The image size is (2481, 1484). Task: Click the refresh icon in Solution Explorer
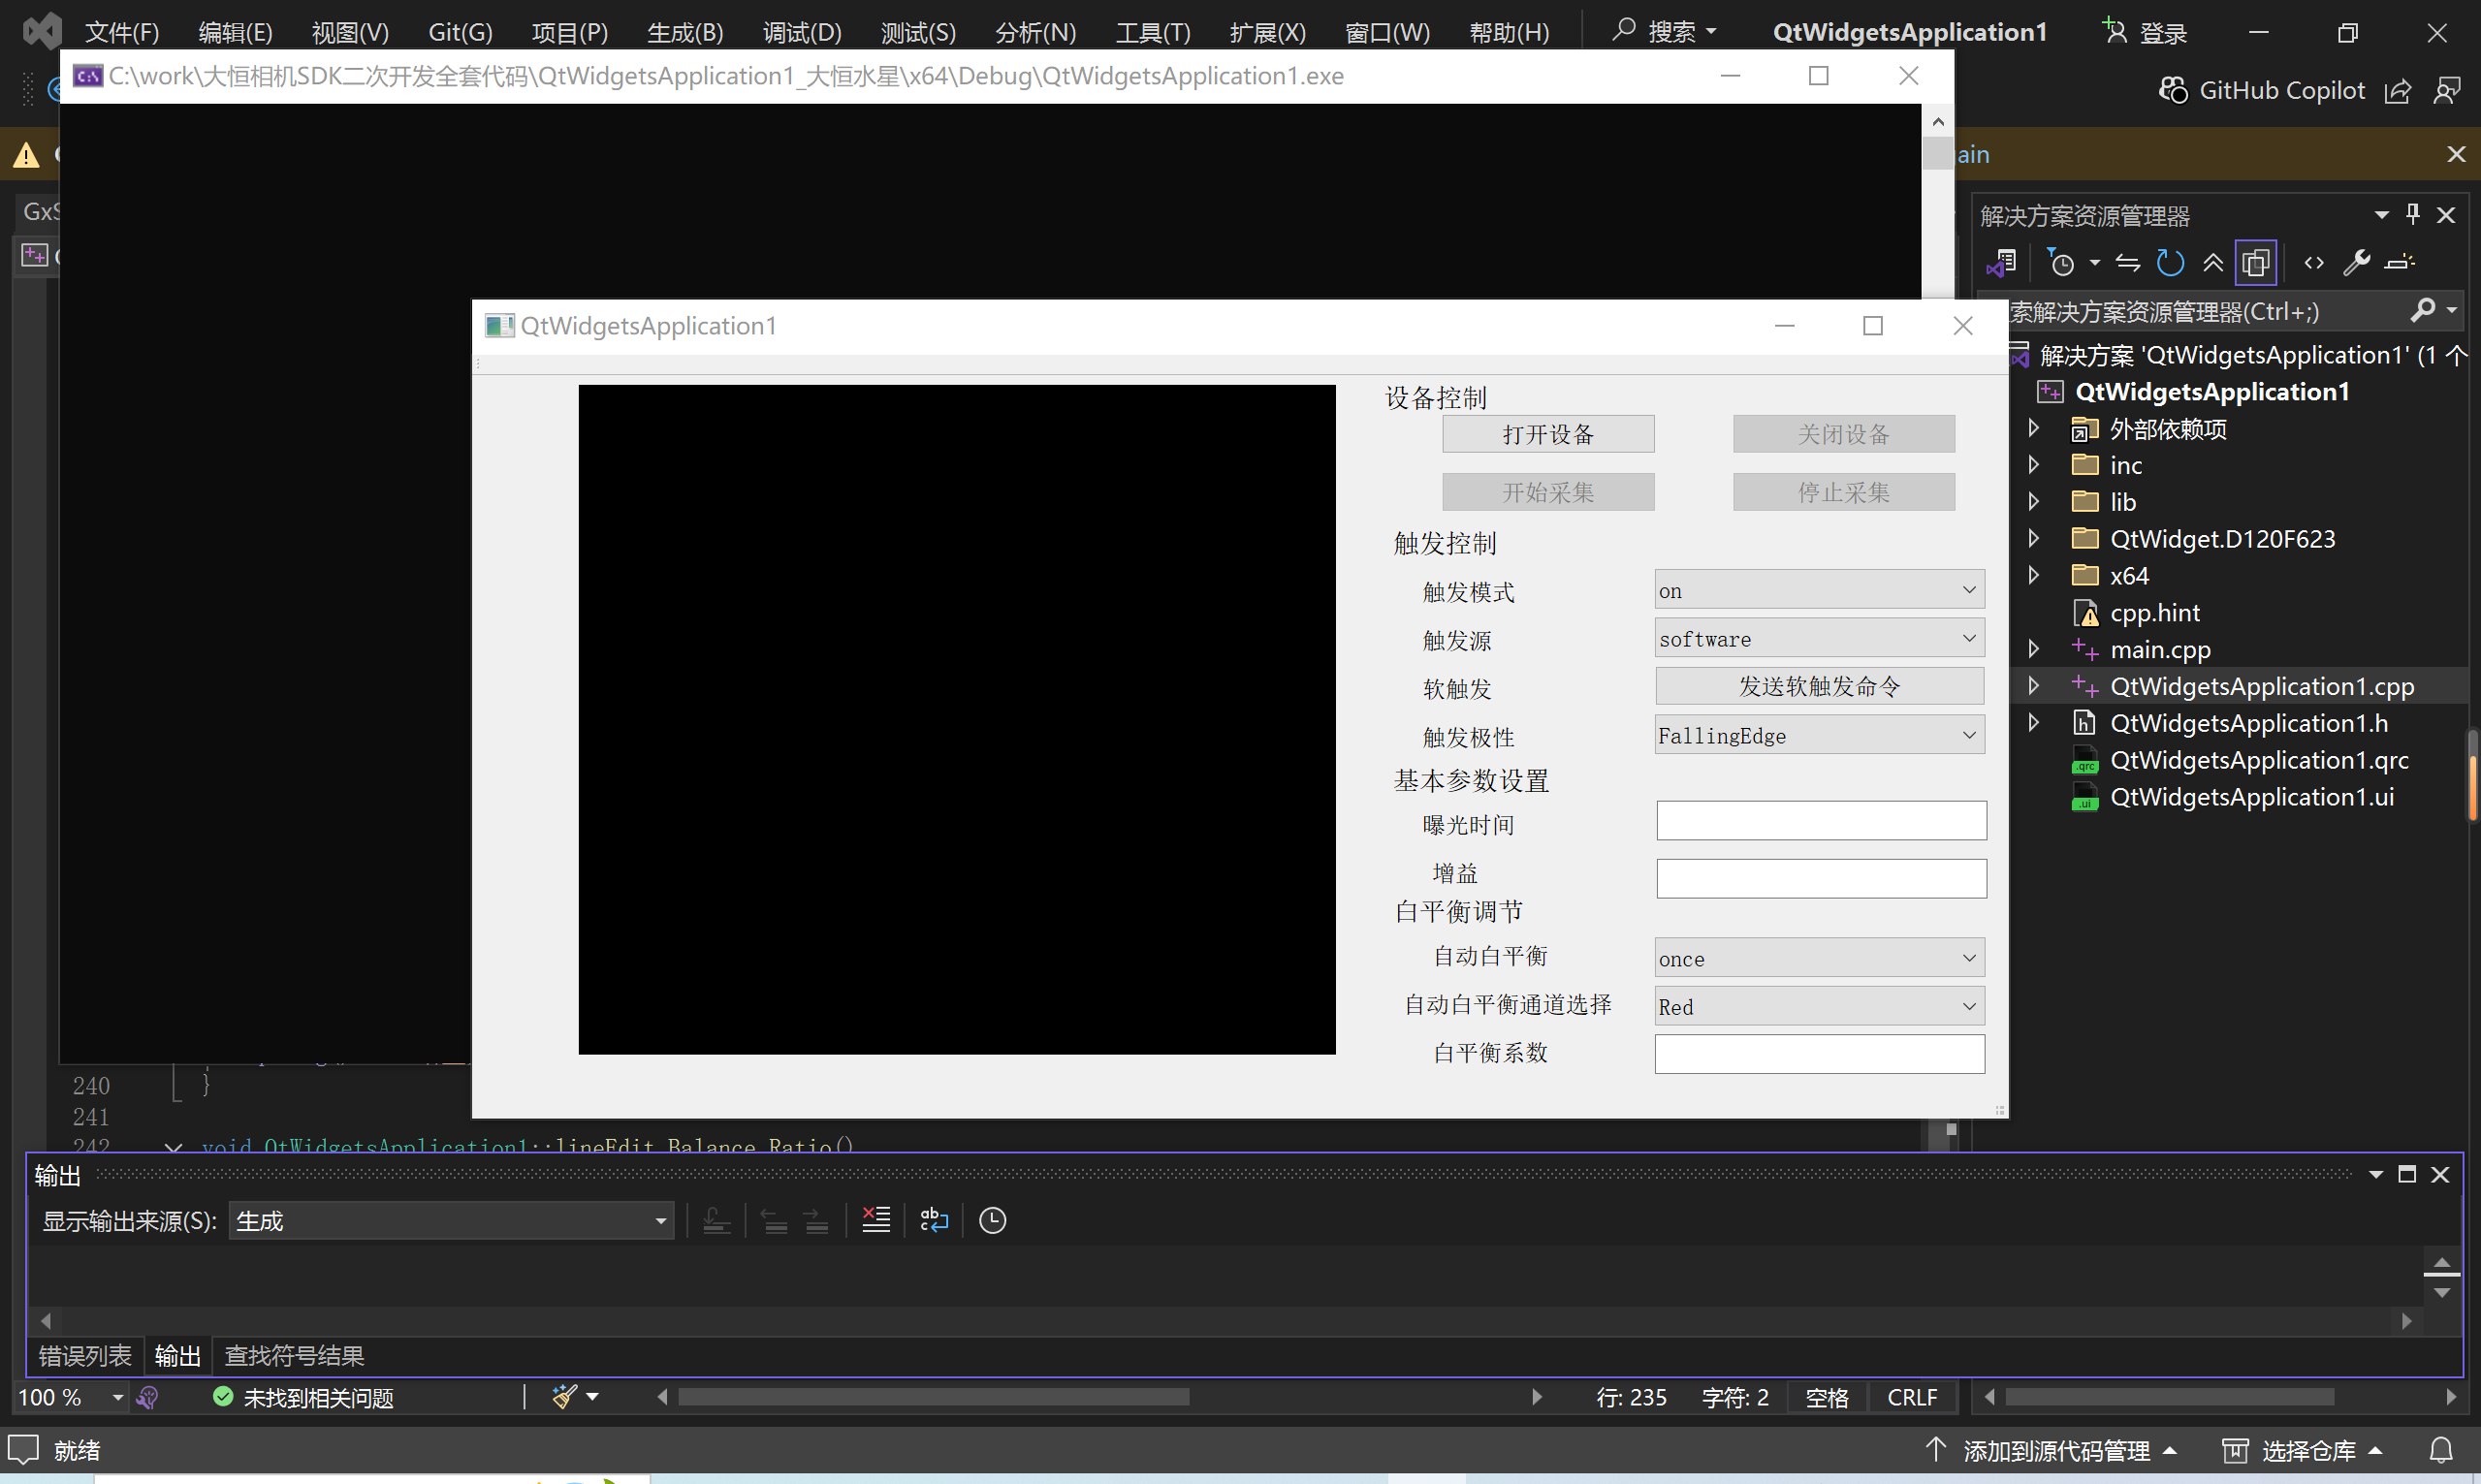pyautogui.click(x=2169, y=263)
